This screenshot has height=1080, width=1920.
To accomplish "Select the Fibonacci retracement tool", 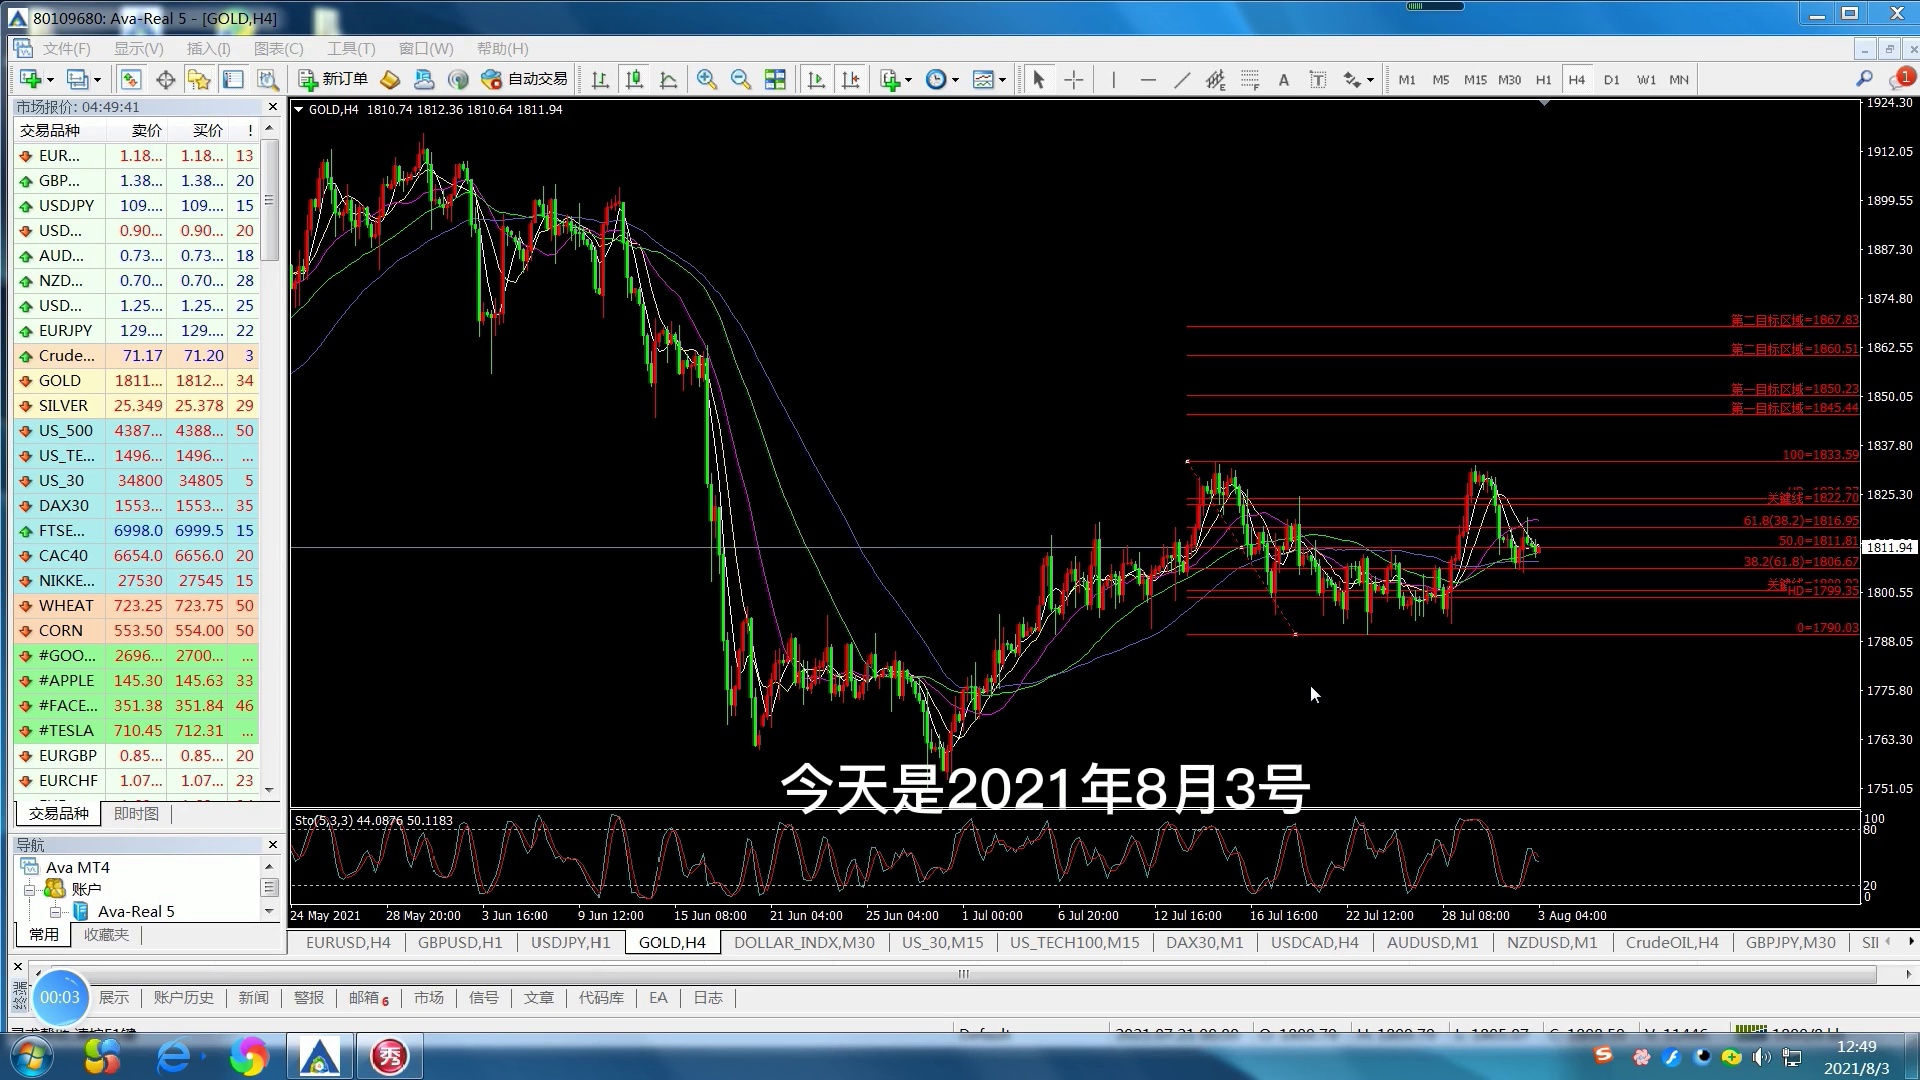I will 1250,80.
